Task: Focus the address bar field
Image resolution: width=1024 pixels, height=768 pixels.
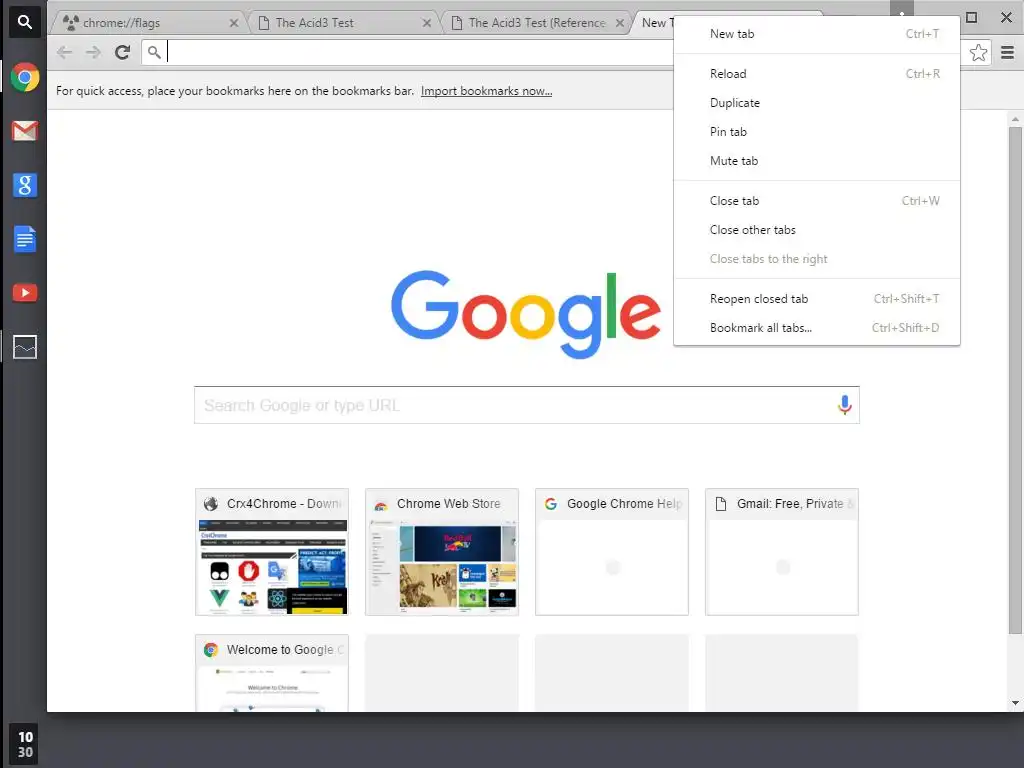Action: coord(418,52)
